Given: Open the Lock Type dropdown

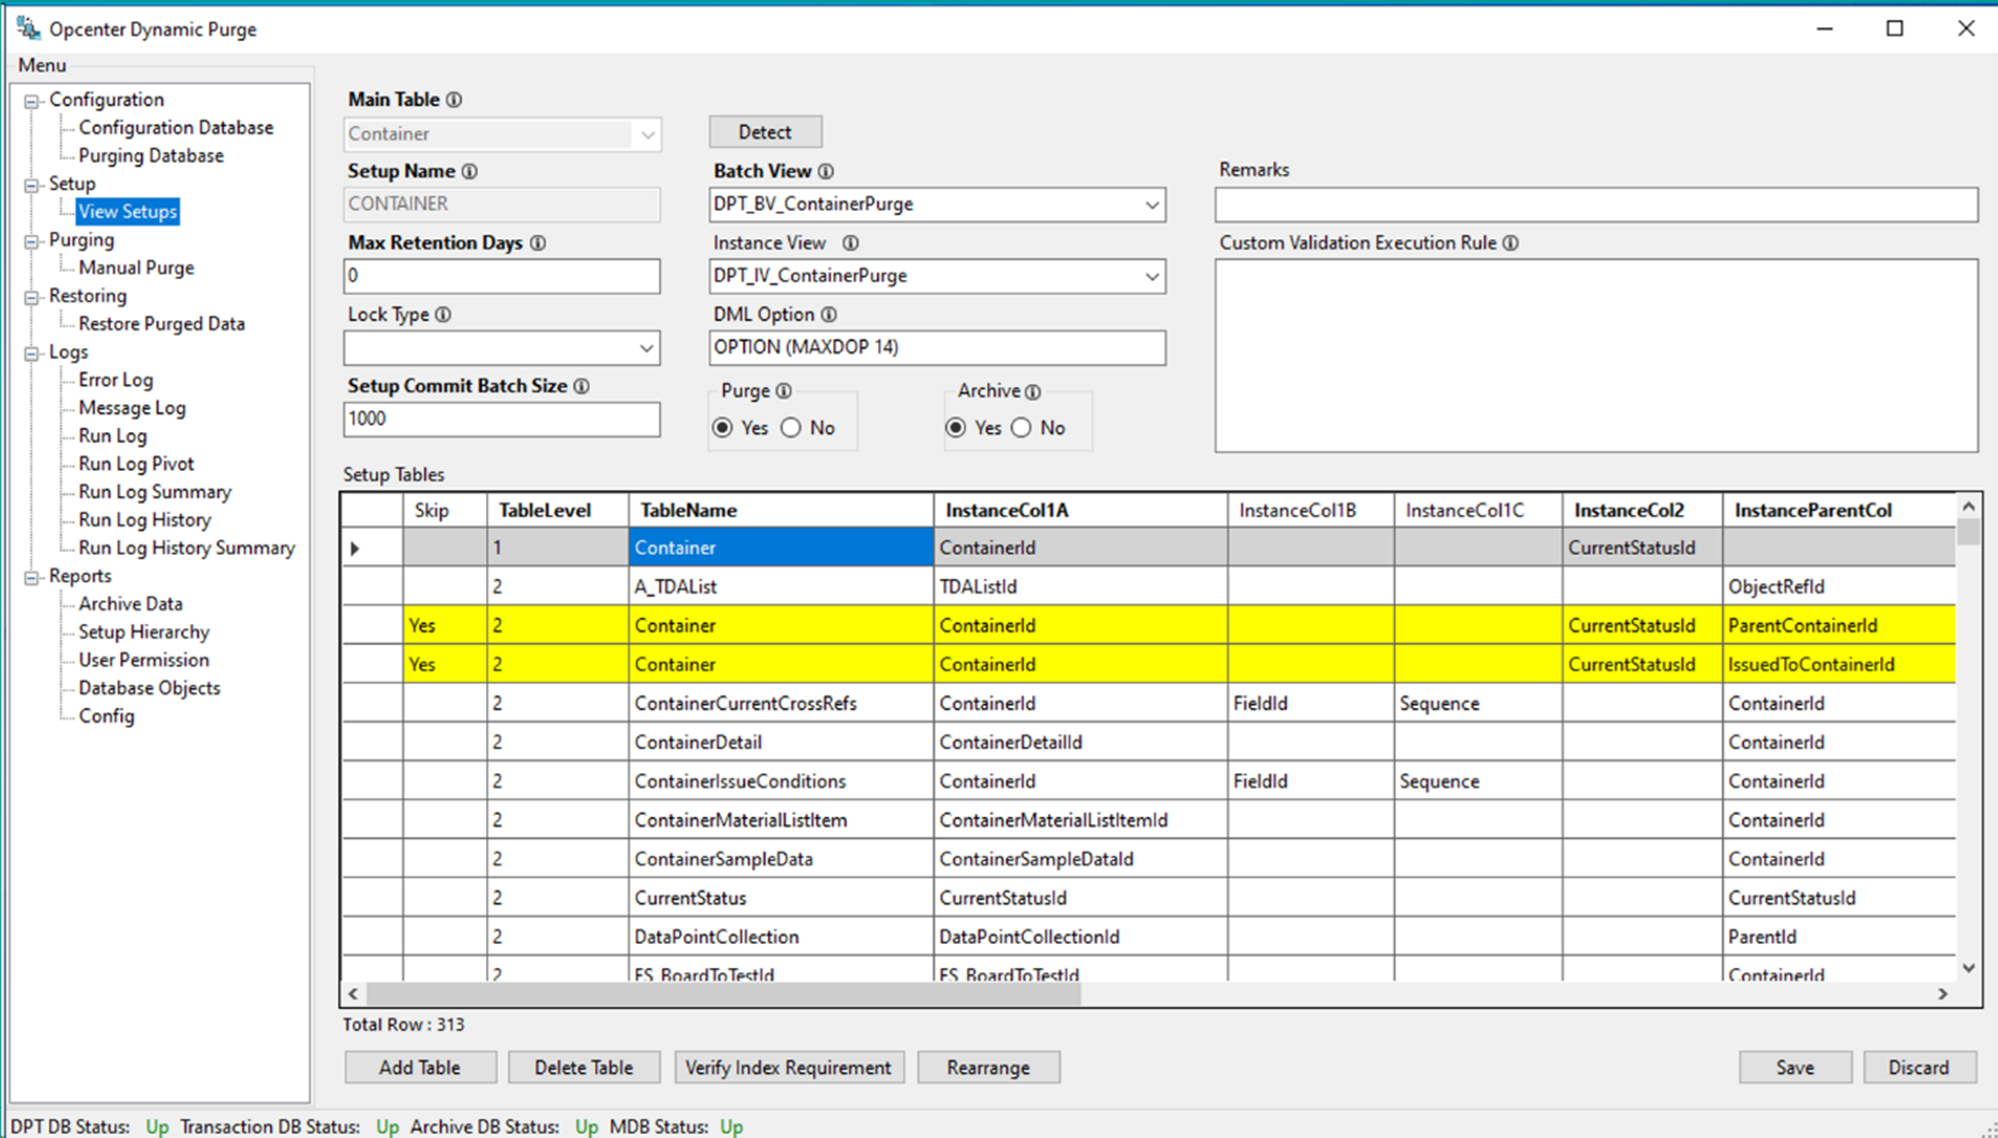Looking at the screenshot, I should coord(646,348).
